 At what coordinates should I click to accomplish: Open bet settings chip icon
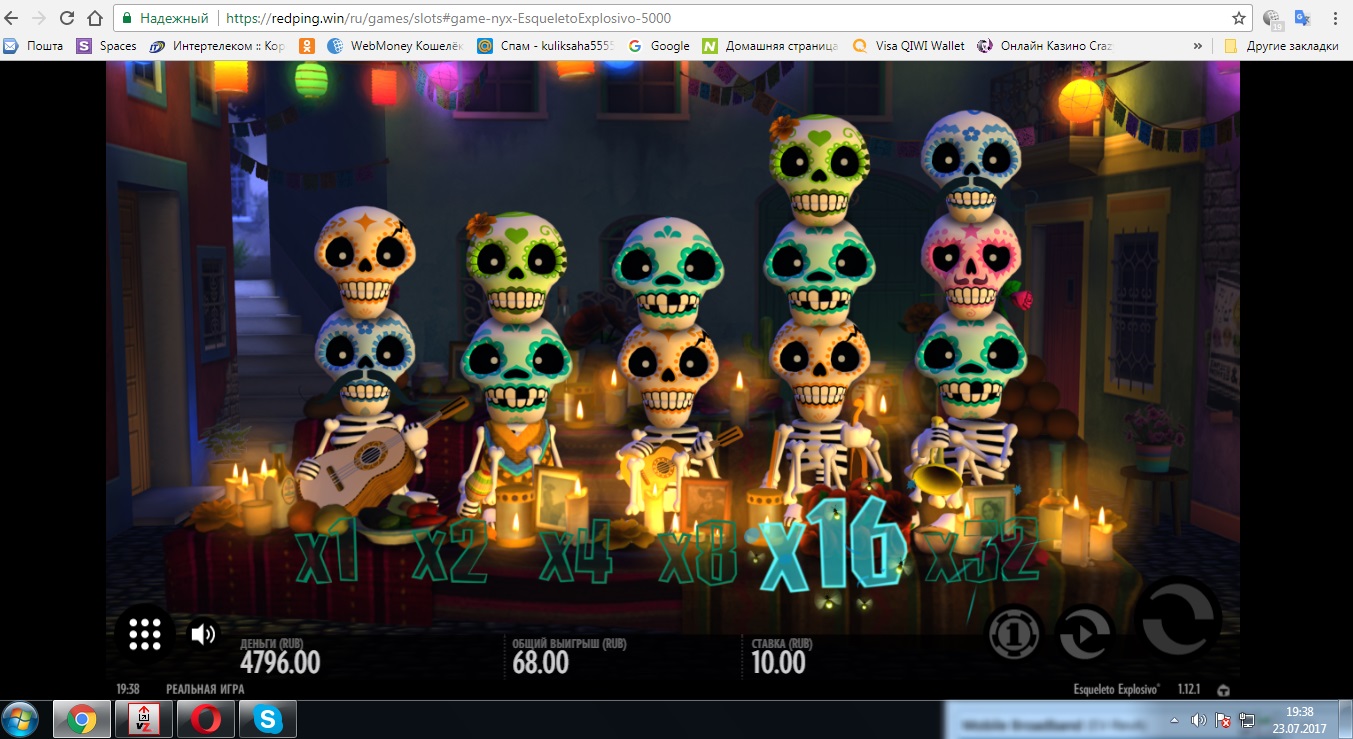tap(1014, 633)
